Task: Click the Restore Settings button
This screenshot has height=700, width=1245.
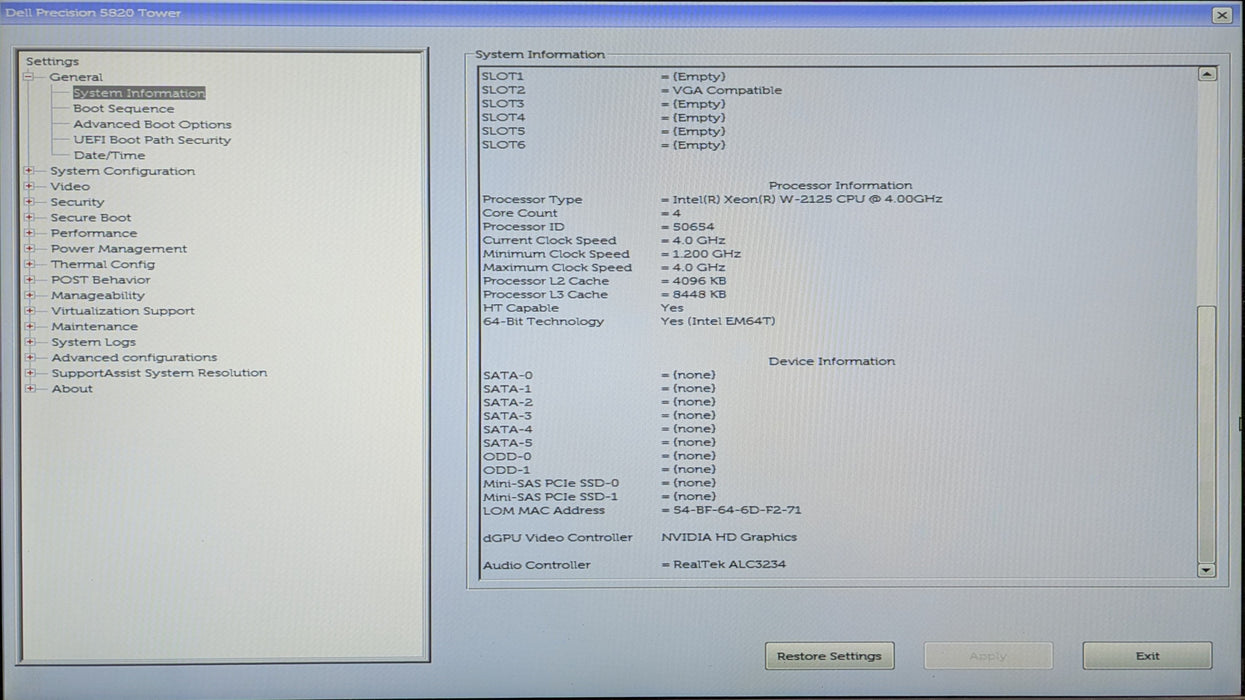Action: 829,656
